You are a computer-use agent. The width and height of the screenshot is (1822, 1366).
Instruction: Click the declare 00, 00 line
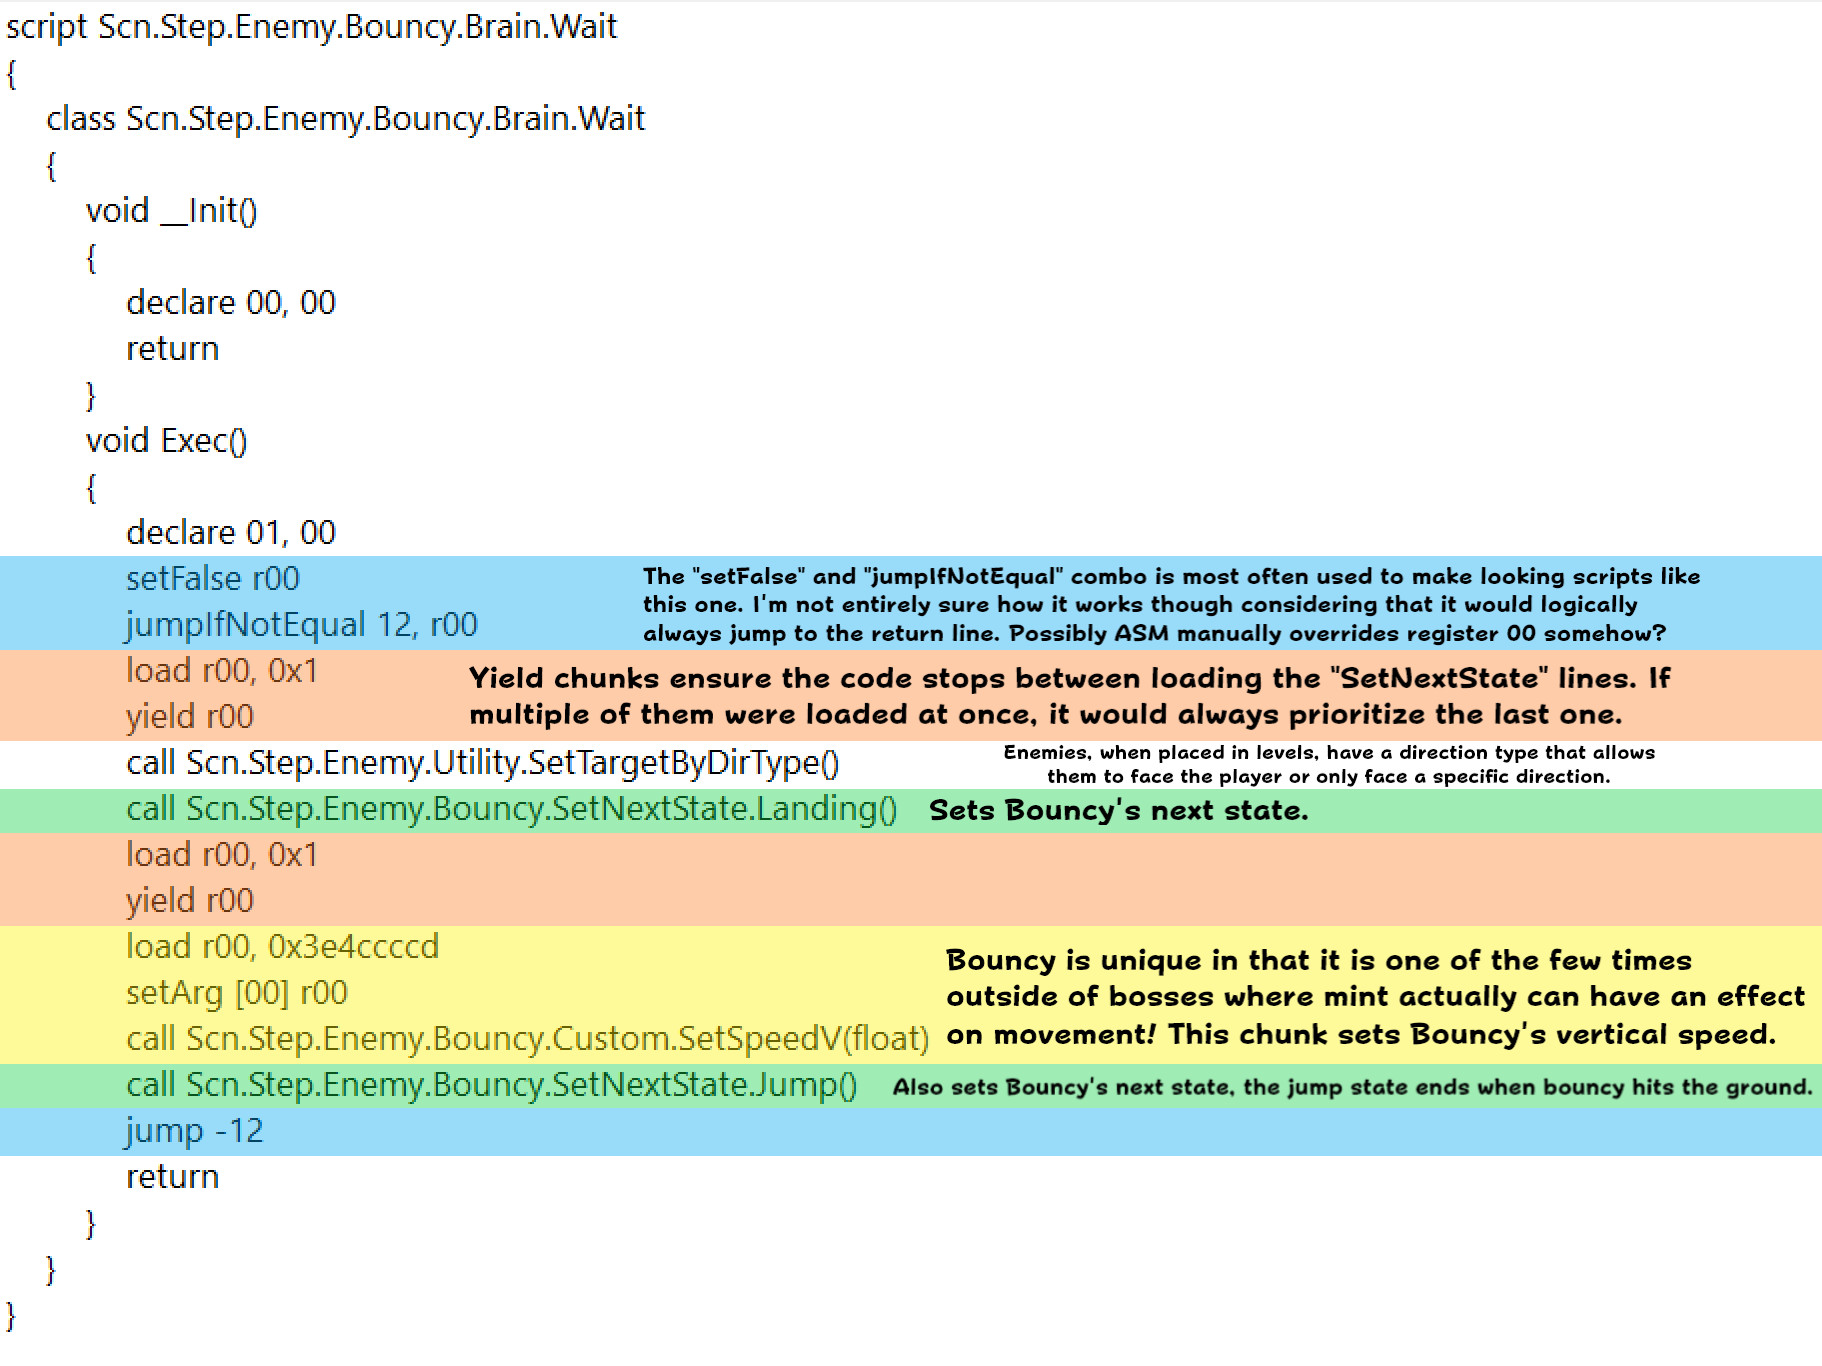[229, 302]
